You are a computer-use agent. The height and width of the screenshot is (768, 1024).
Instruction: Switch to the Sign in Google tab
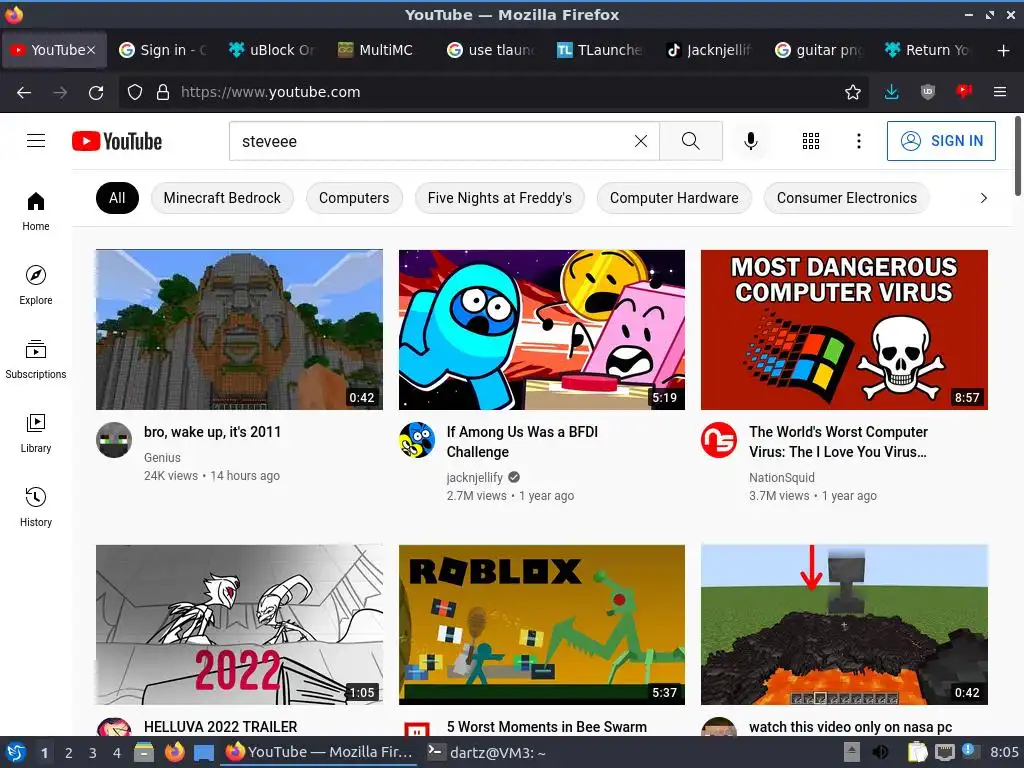tap(163, 50)
